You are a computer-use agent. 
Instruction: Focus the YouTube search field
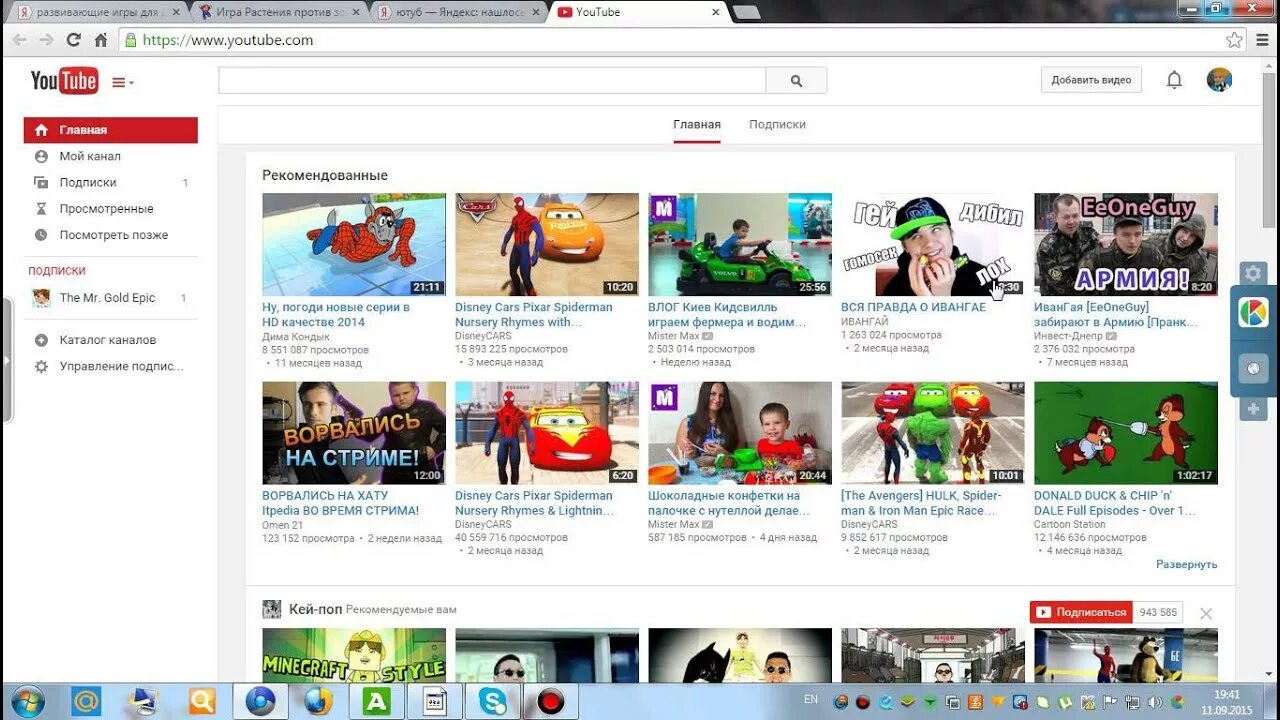pos(492,81)
